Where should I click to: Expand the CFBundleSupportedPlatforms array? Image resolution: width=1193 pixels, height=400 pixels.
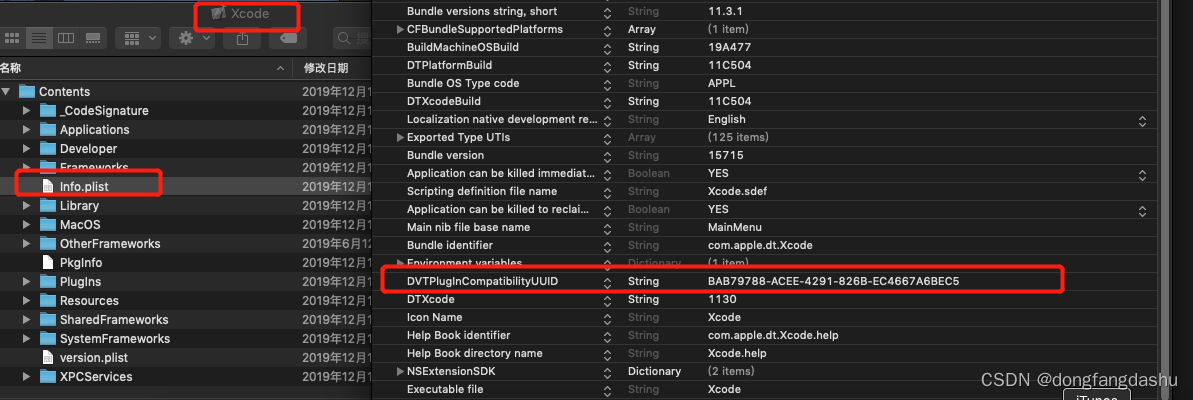[x=401, y=29]
